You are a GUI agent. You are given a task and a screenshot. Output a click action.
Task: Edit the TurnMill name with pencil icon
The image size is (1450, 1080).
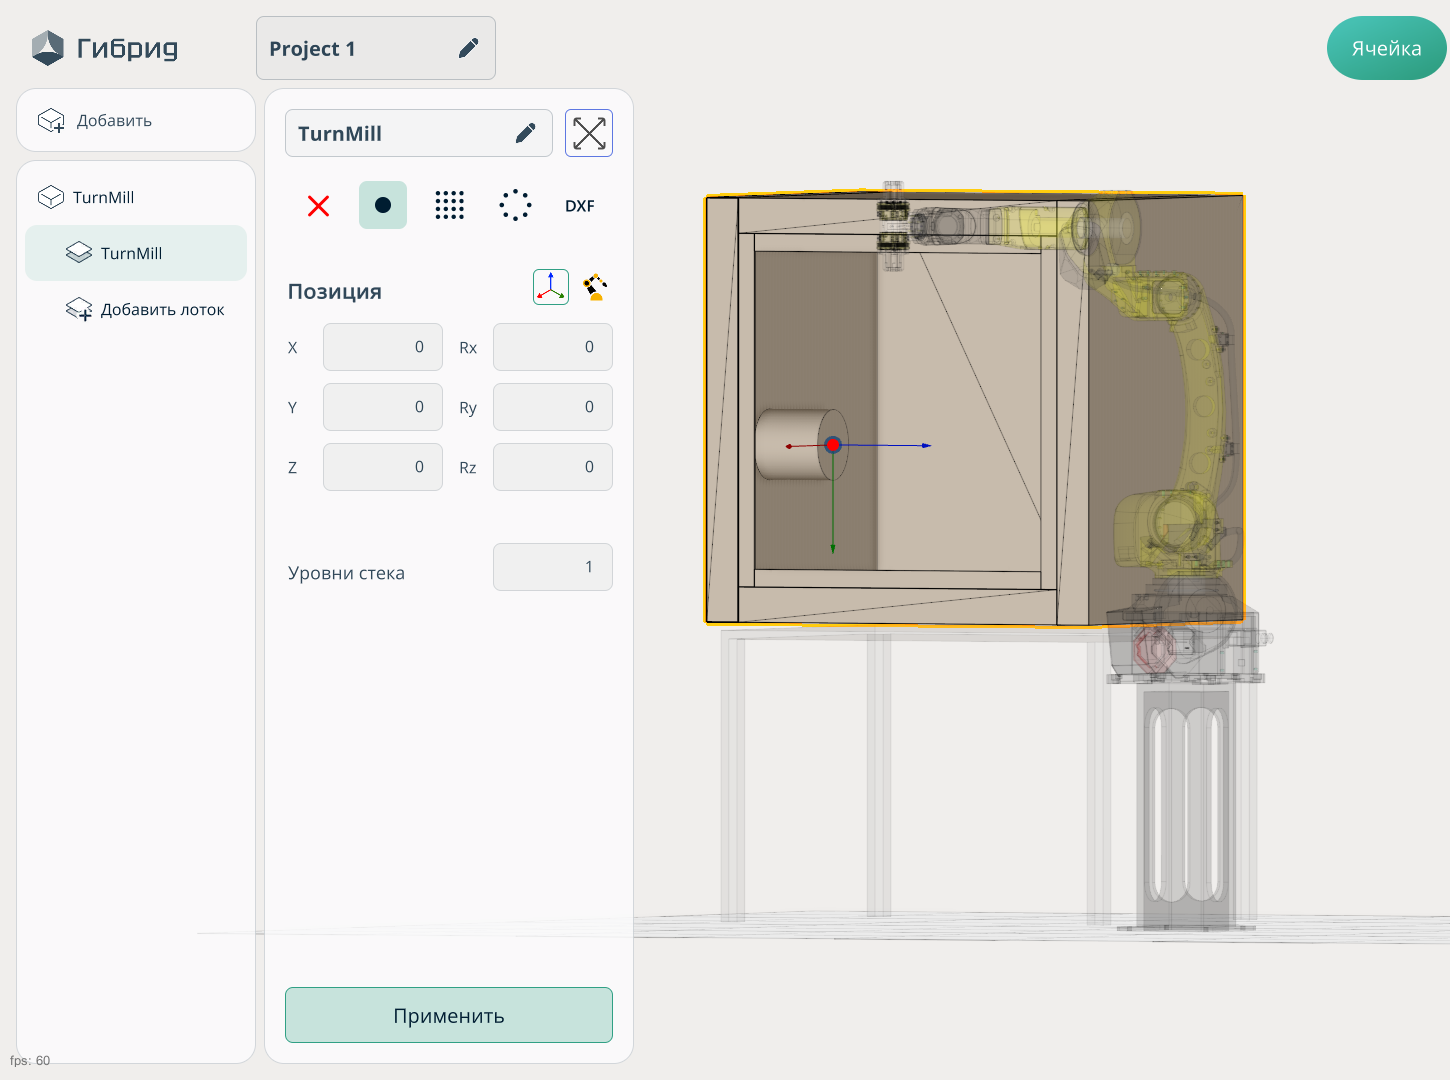point(525,134)
